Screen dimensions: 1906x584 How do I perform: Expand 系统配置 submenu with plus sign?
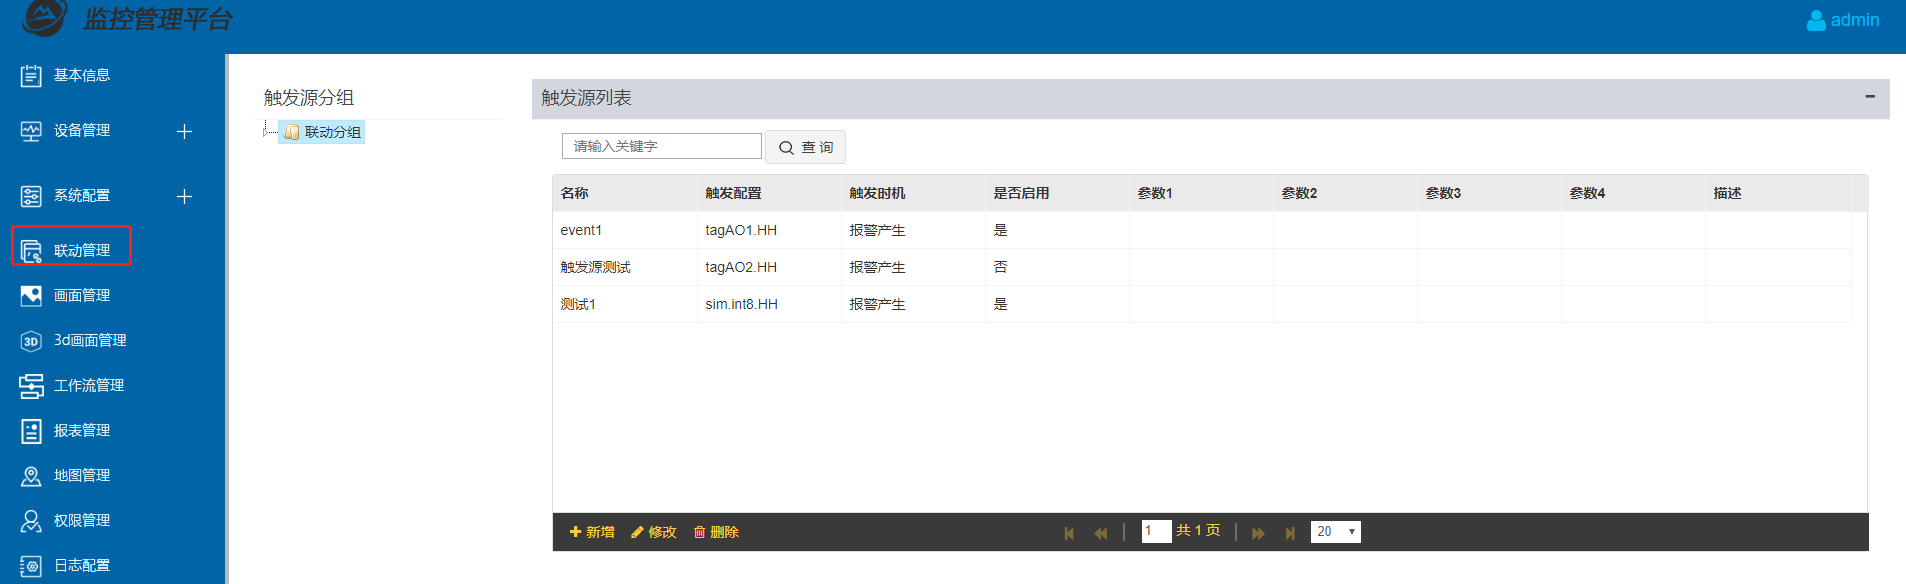[x=184, y=197]
